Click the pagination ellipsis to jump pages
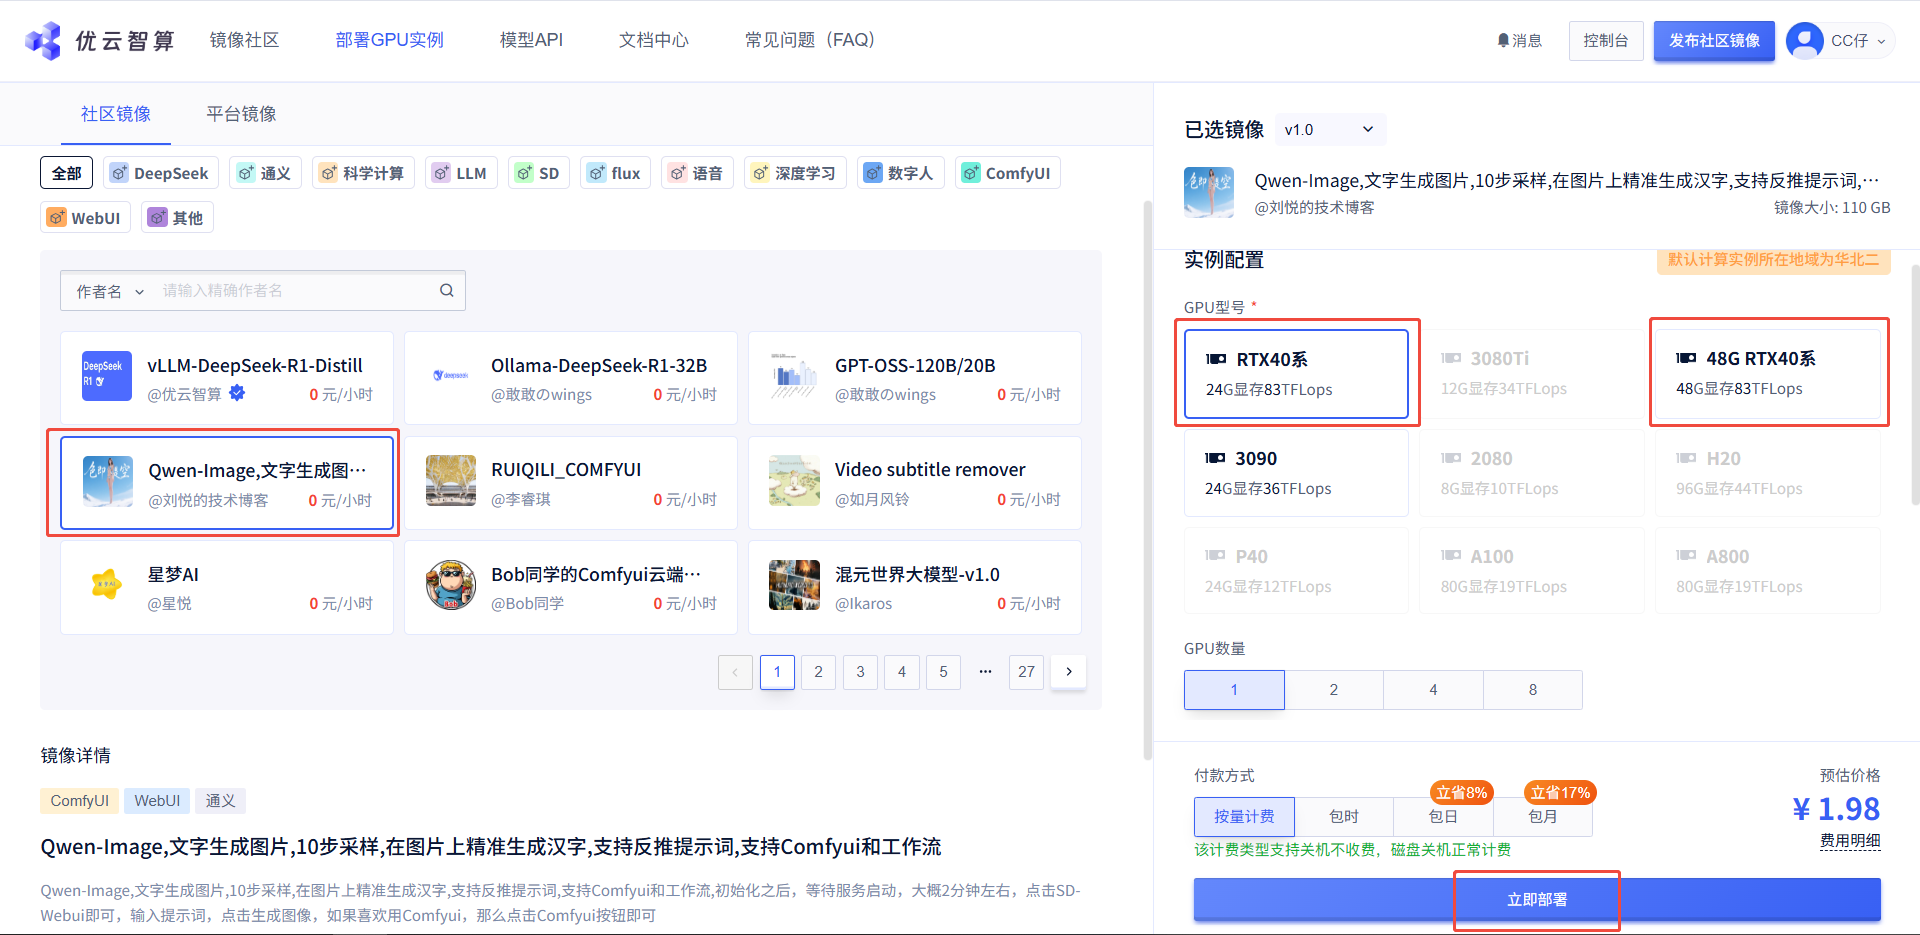Image resolution: width=1920 pixels, height=935 pixels. pos(985,672)
